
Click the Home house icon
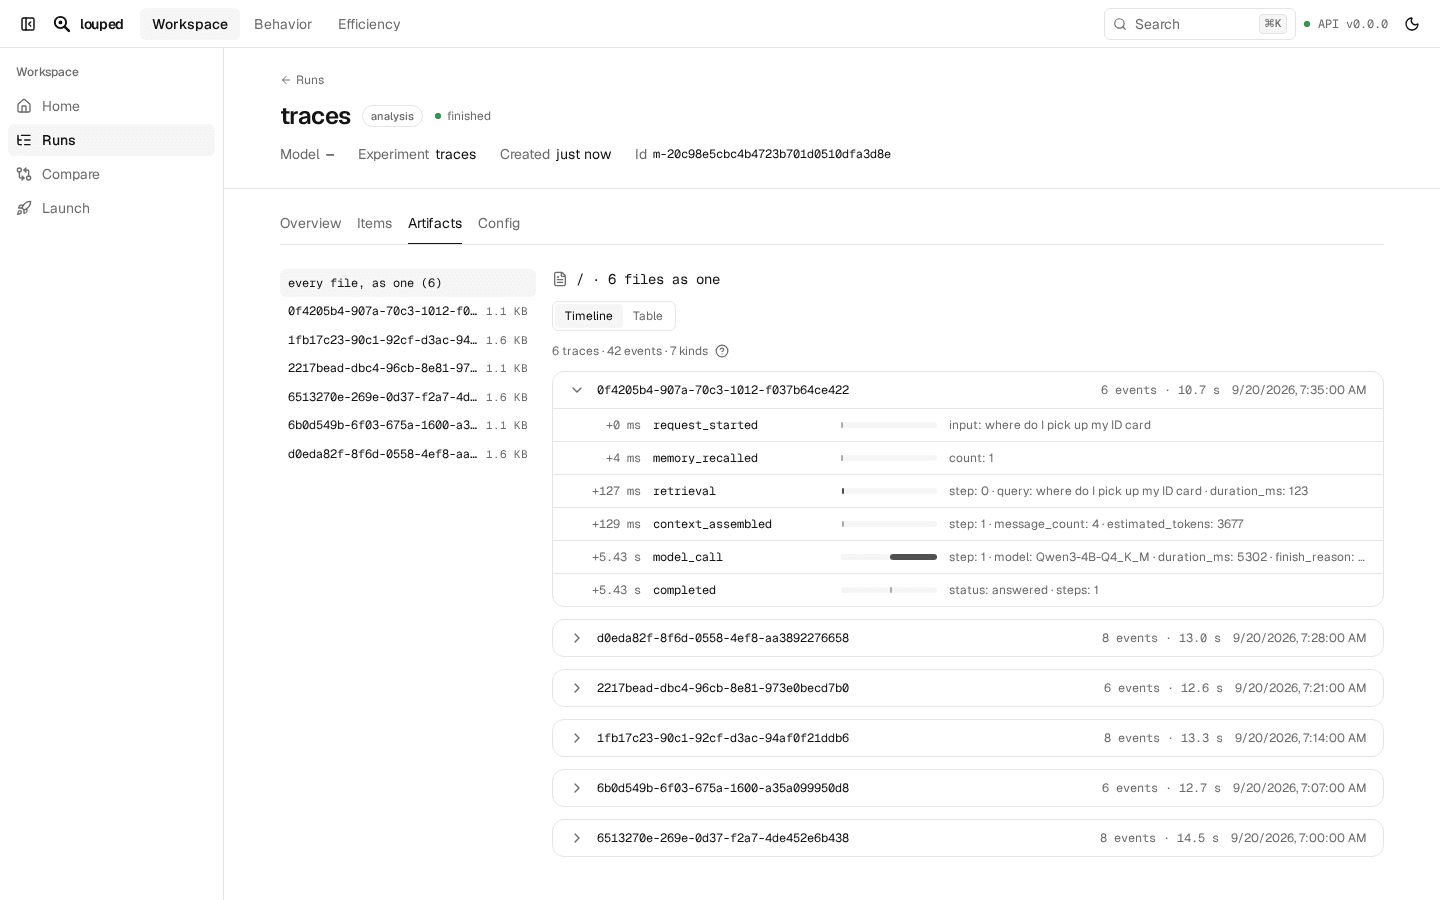[x=24, y=106]
